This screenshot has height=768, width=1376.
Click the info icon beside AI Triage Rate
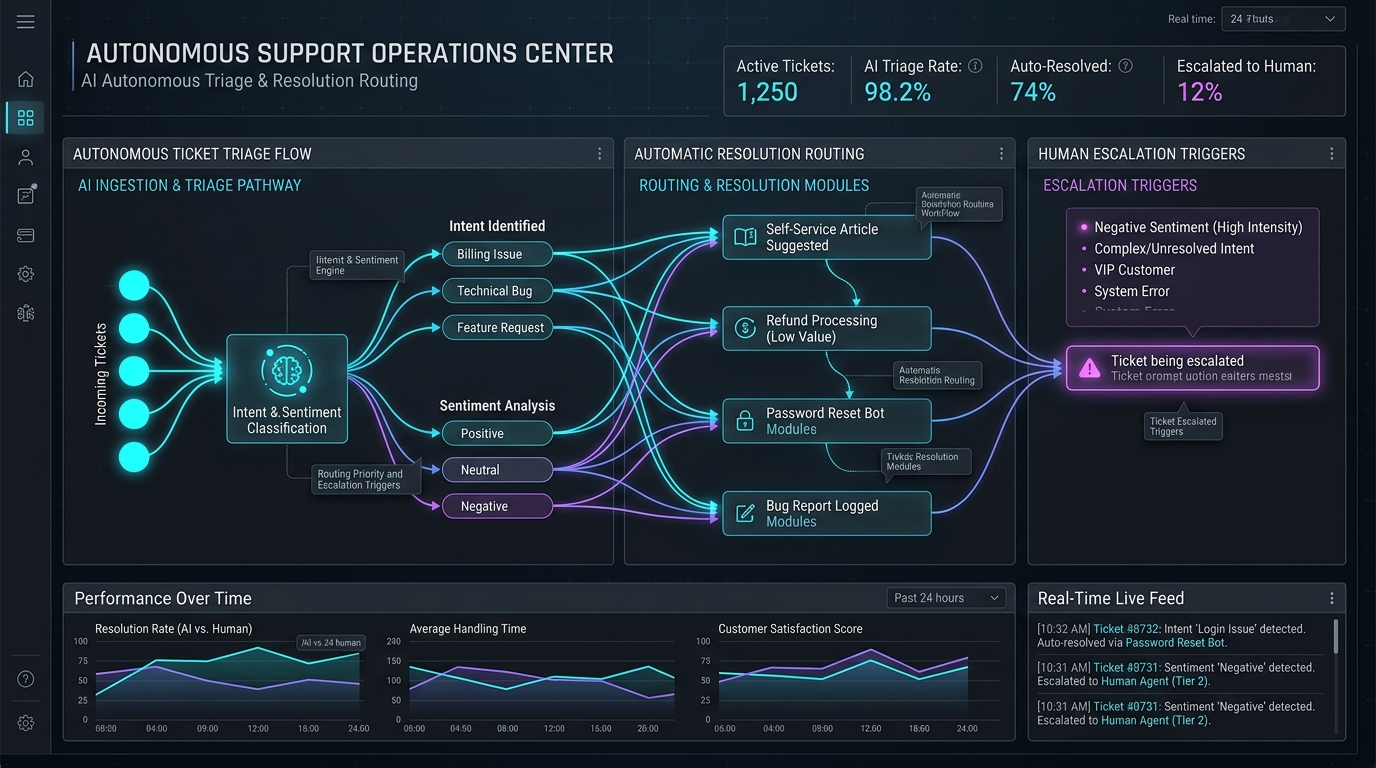(x=975, y=66)
